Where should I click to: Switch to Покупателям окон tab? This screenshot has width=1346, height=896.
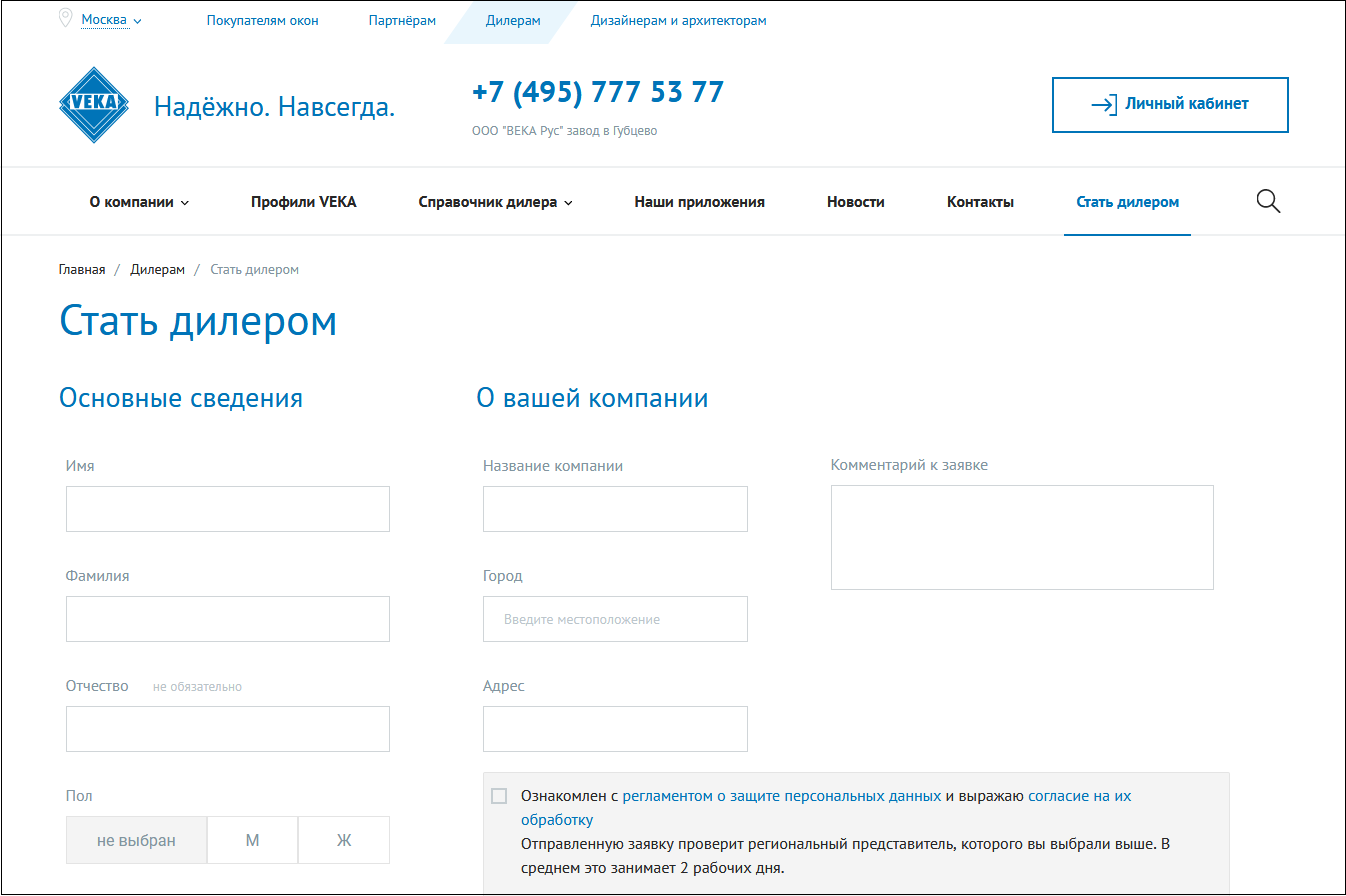tap(262, 20)
